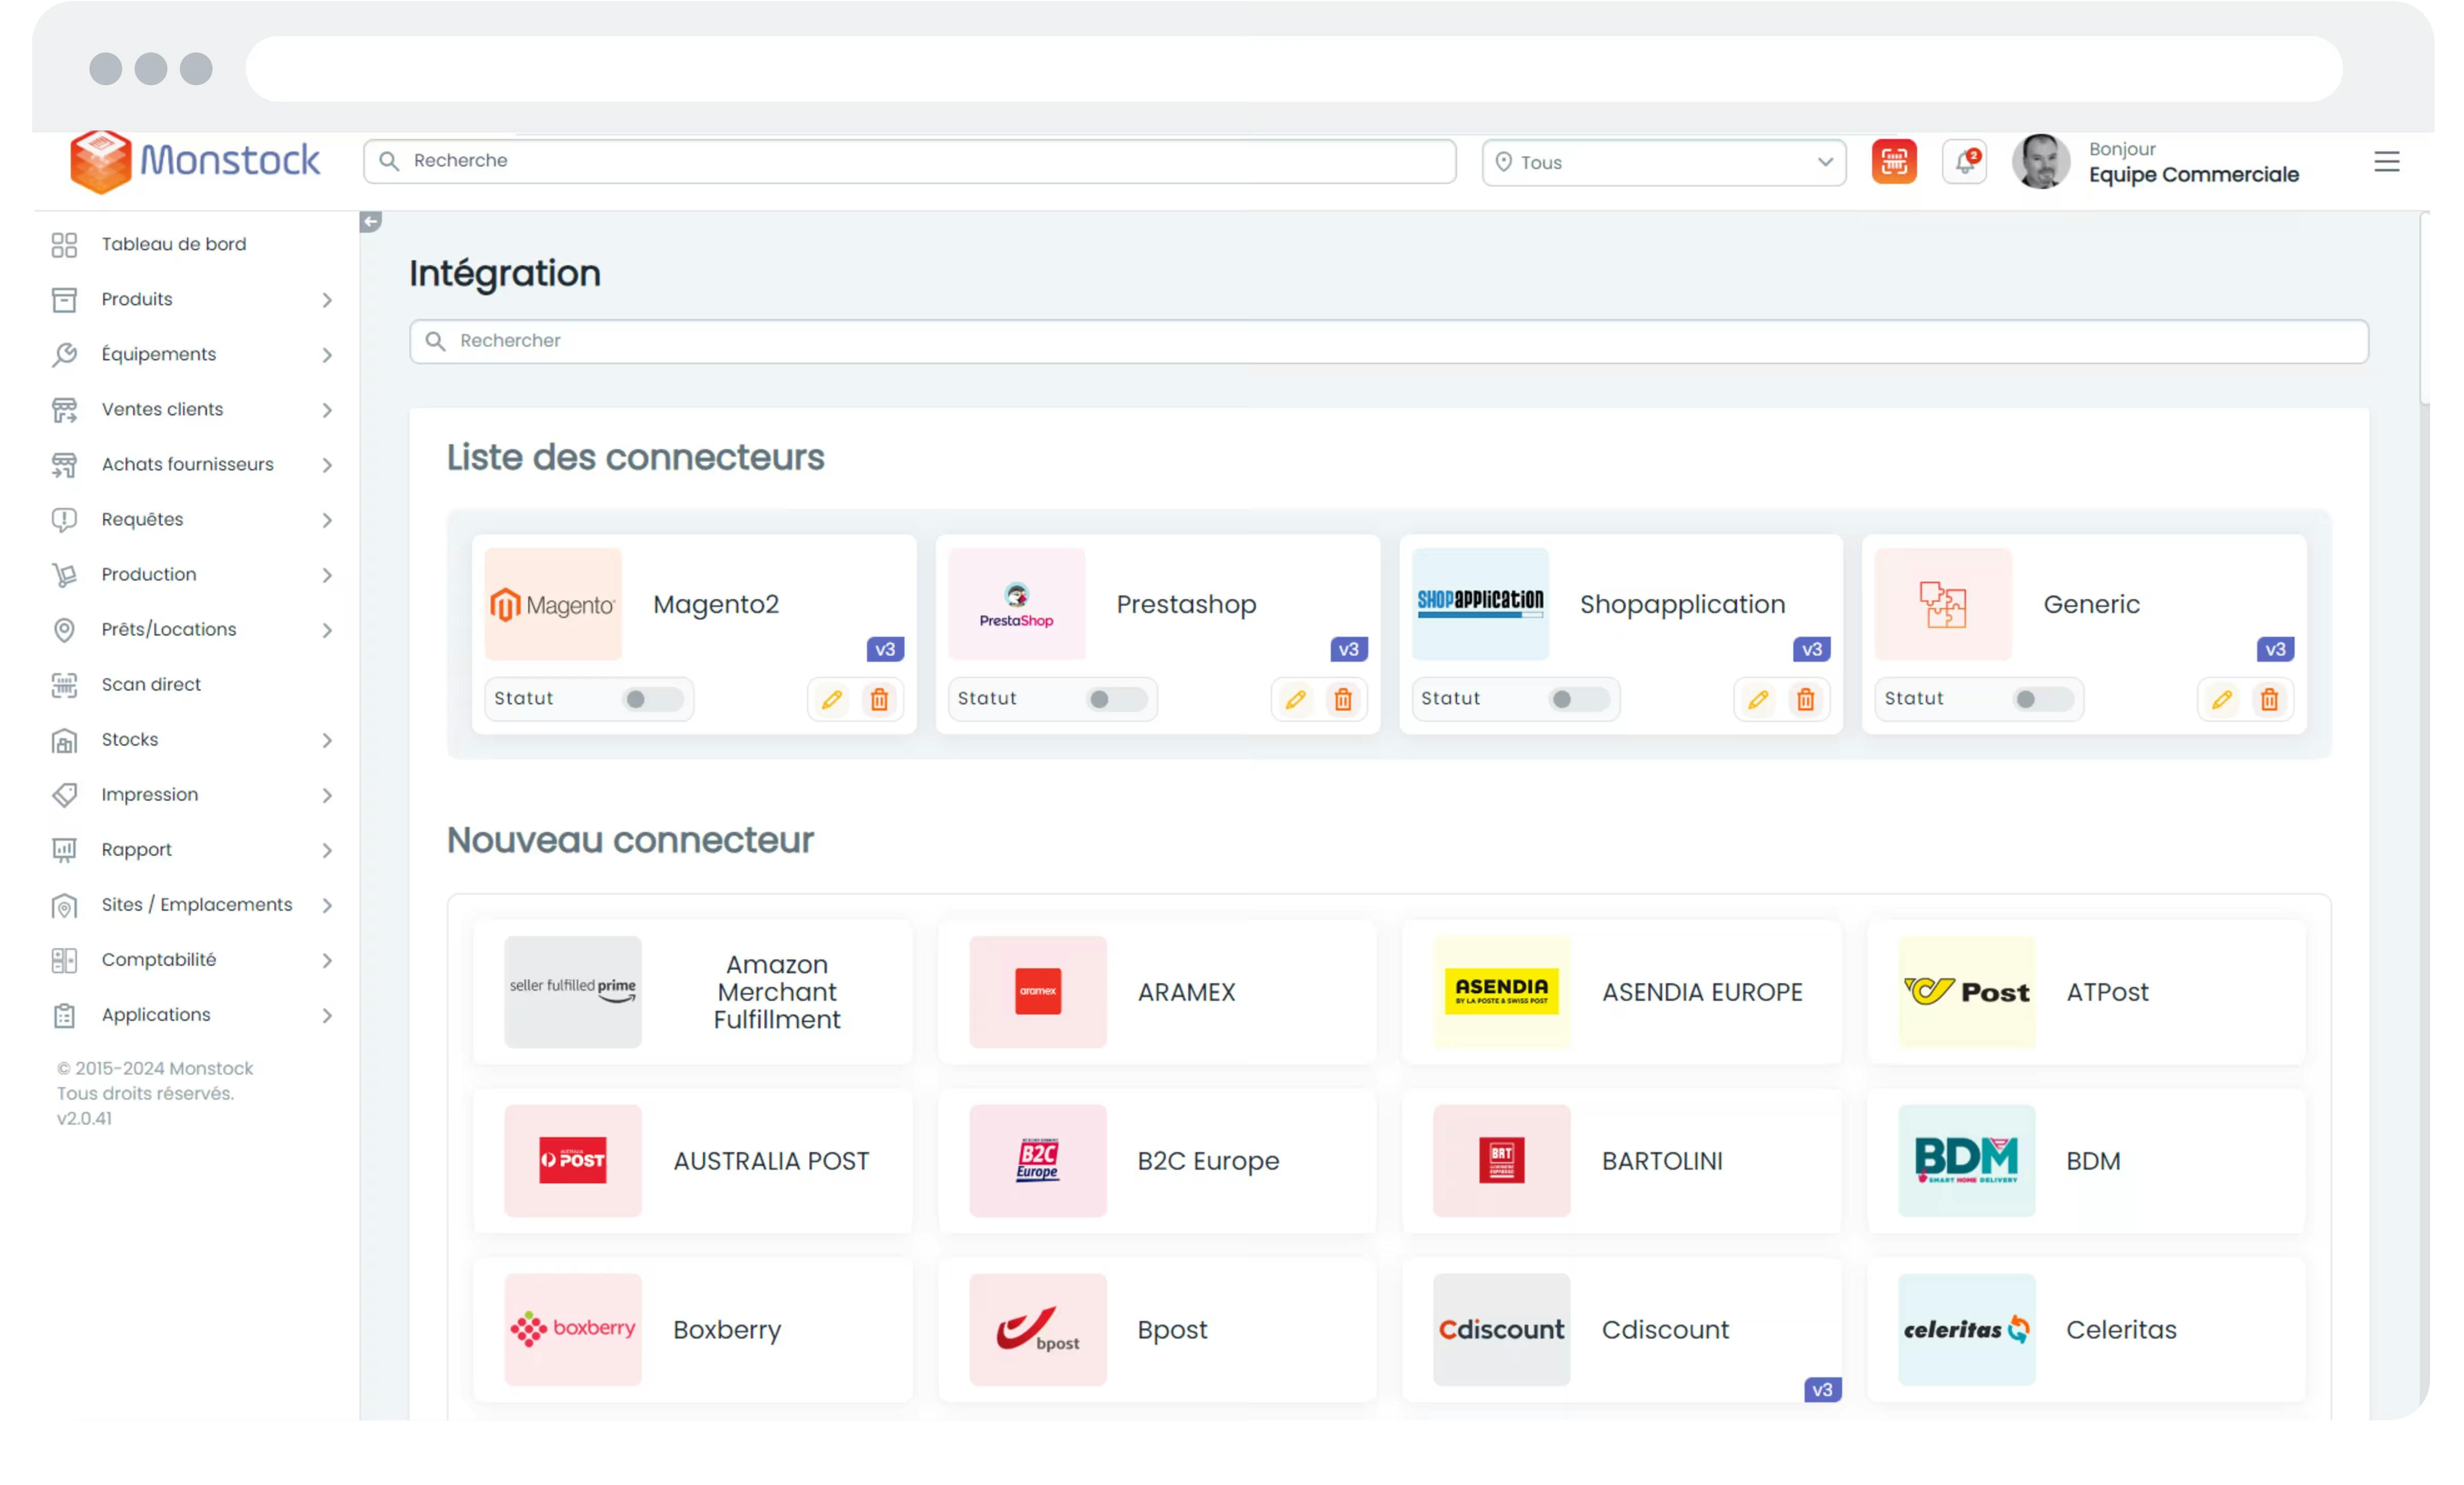The height and width of the screenshot is (1485, 2464).
Task: Add the ARAMEX connector
Action: coord(1157,992)
